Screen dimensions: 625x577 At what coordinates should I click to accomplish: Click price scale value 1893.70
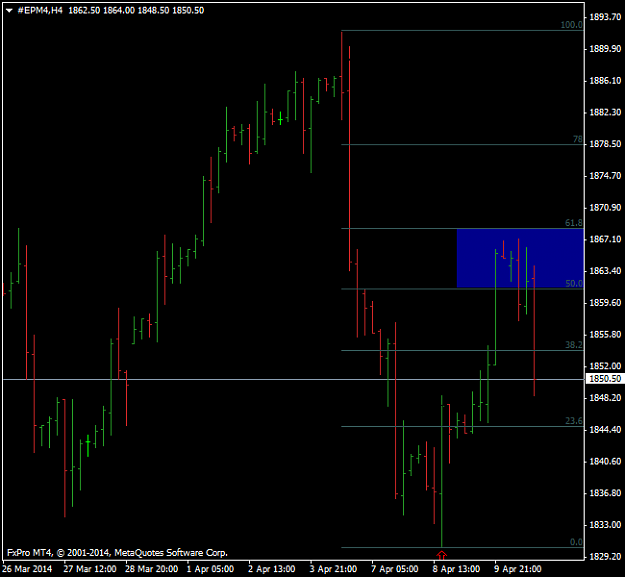tap(605, 17)
